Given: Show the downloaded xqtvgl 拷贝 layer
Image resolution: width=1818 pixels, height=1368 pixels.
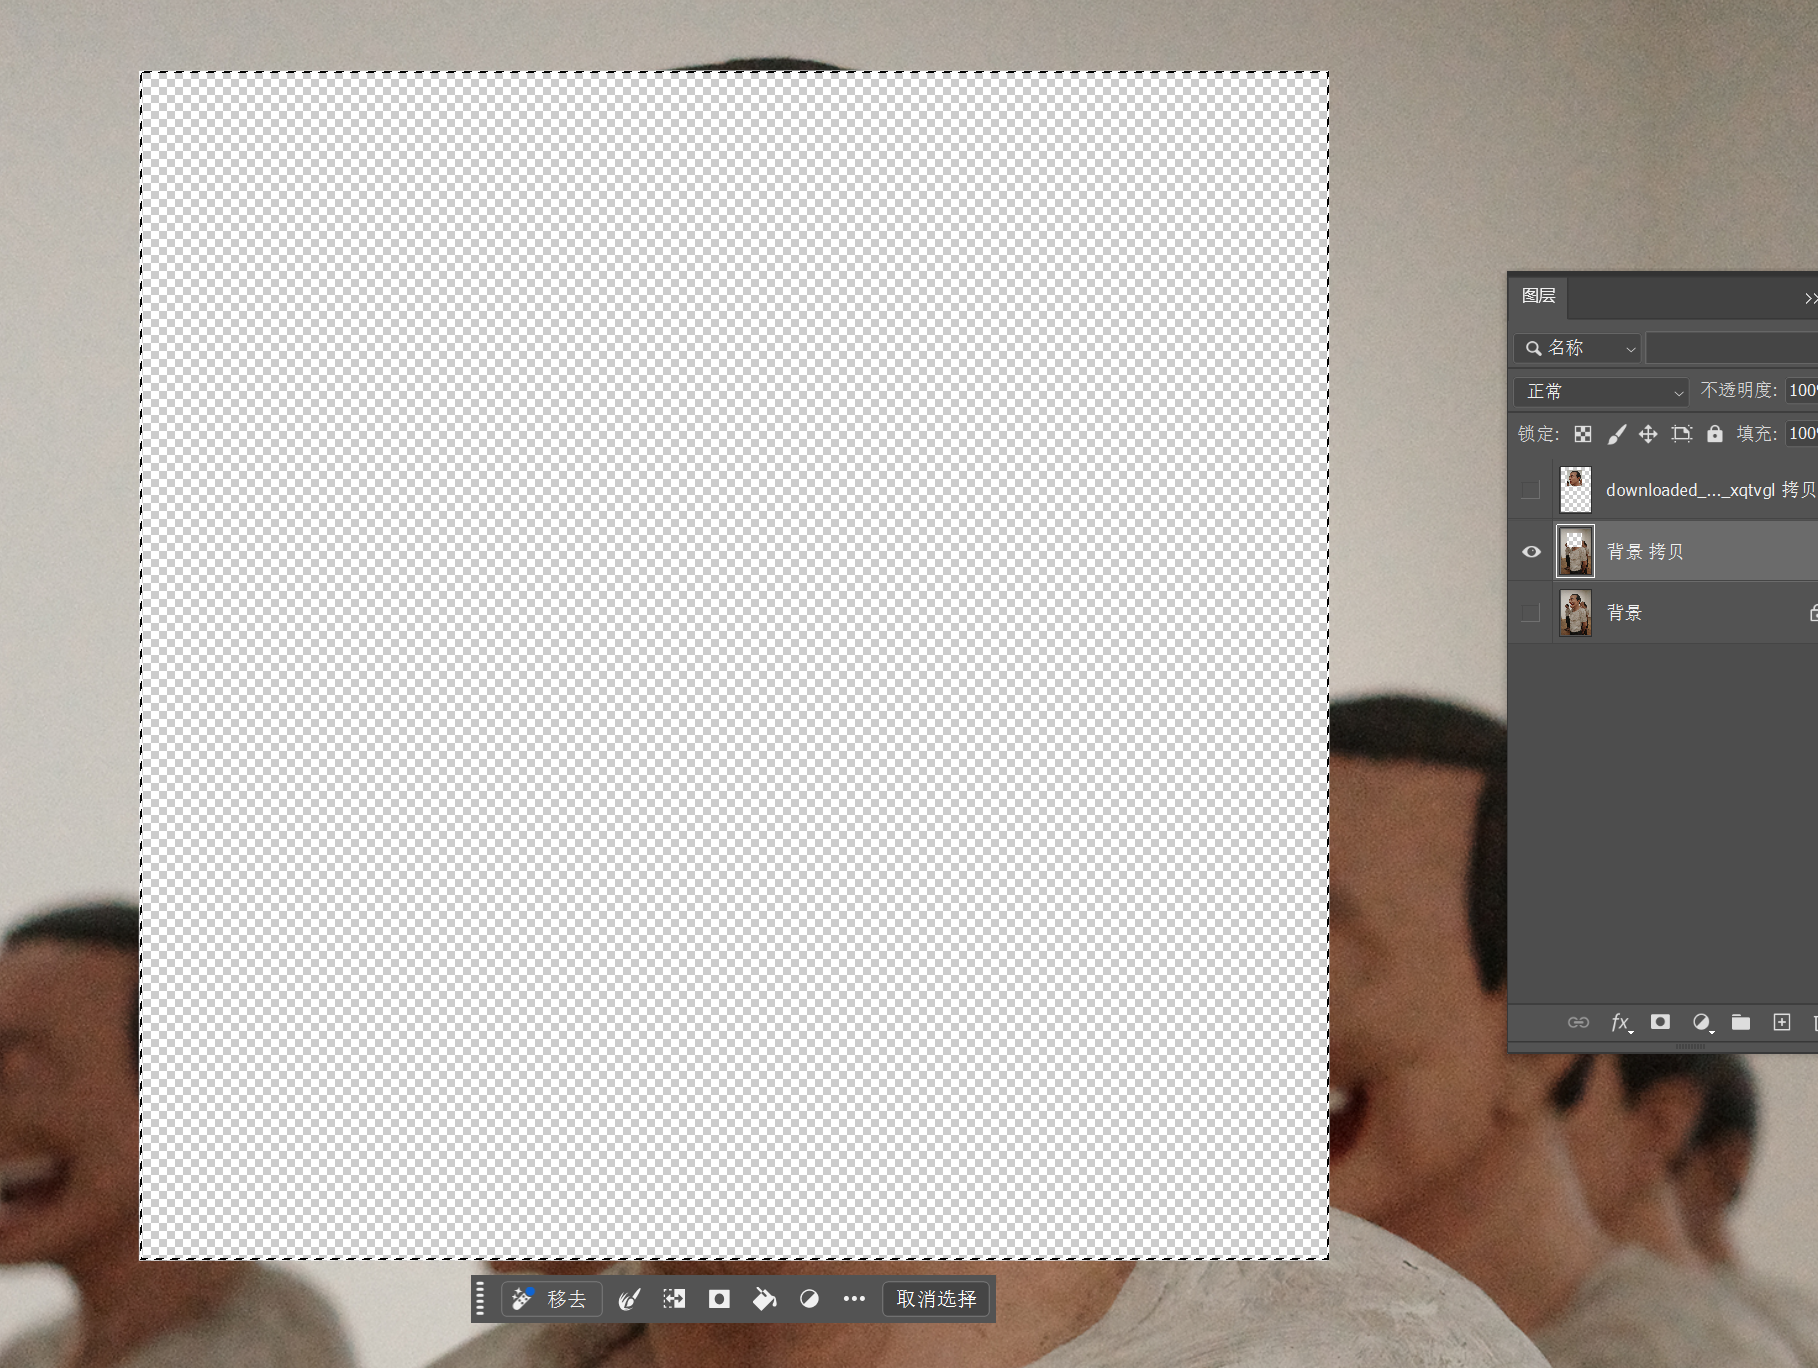Looking at the screenshot, I should pyautogui.click(x=1531, y=490).
